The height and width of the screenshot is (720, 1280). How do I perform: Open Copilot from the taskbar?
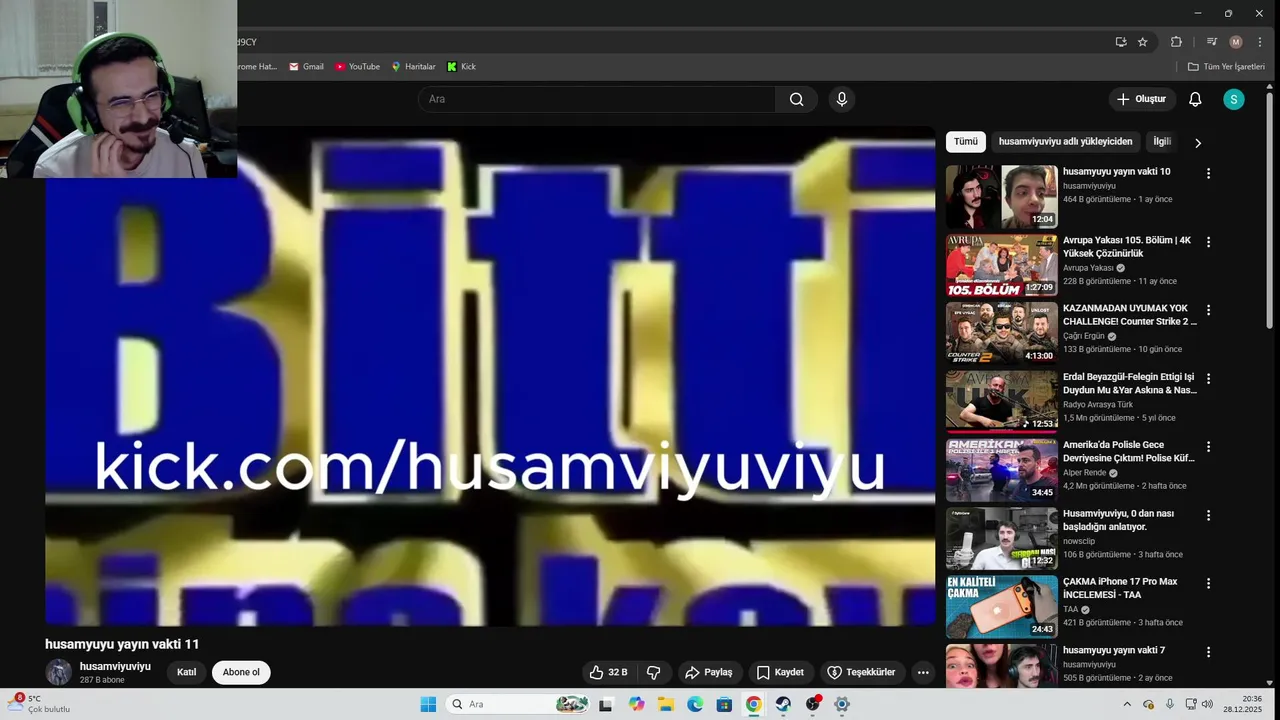(x=637, y=704)
